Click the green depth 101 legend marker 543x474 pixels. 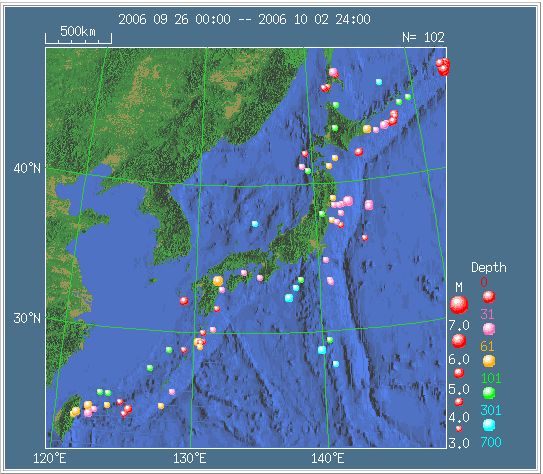[x=489, y=393]
